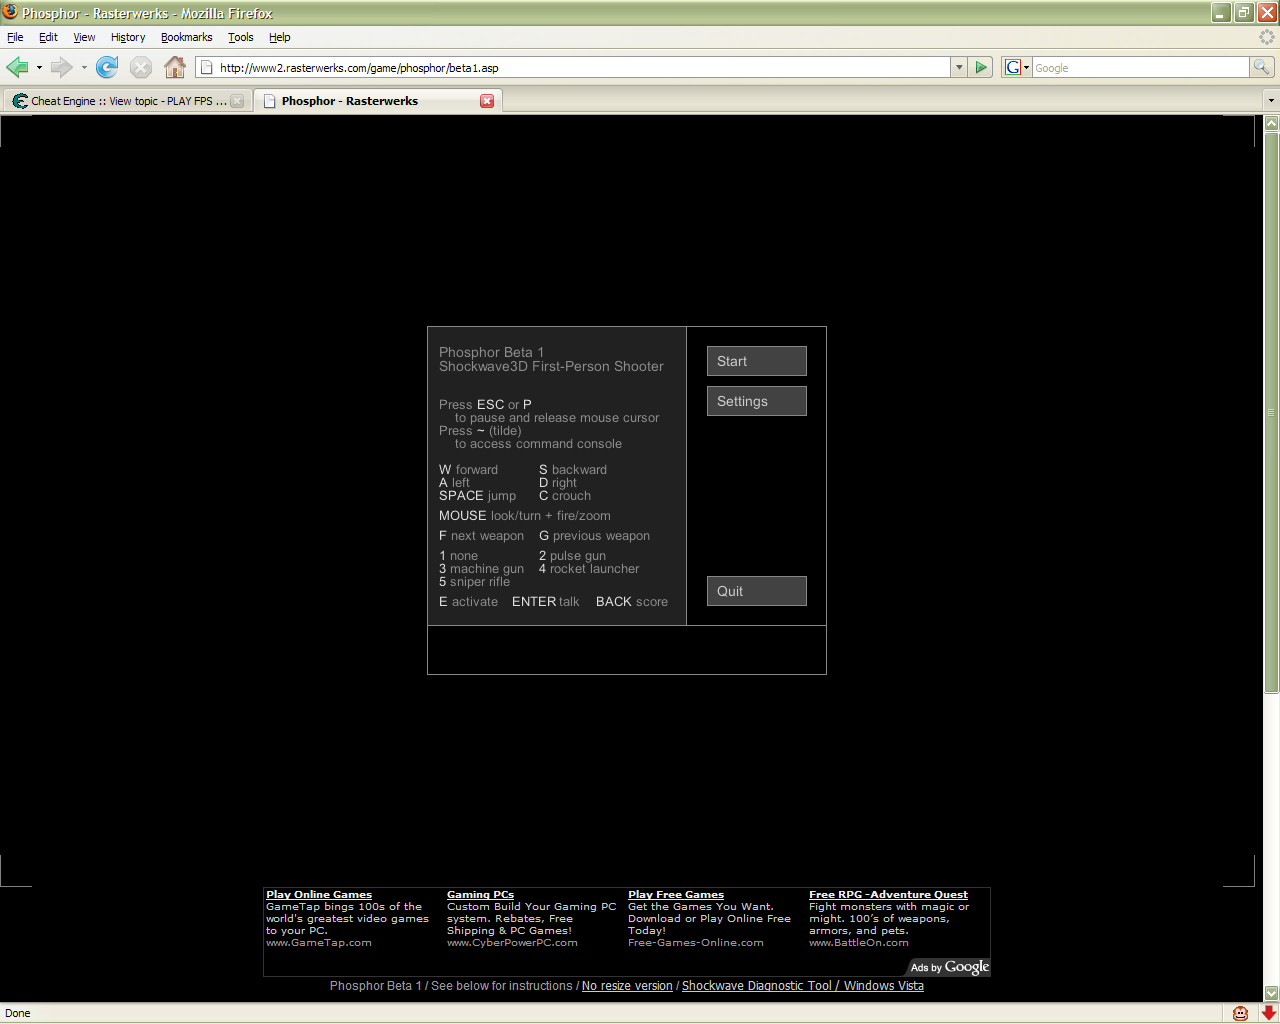The image size is (1280, 1024).
Task: Open the Edit menu
Action: pos(48,37)
